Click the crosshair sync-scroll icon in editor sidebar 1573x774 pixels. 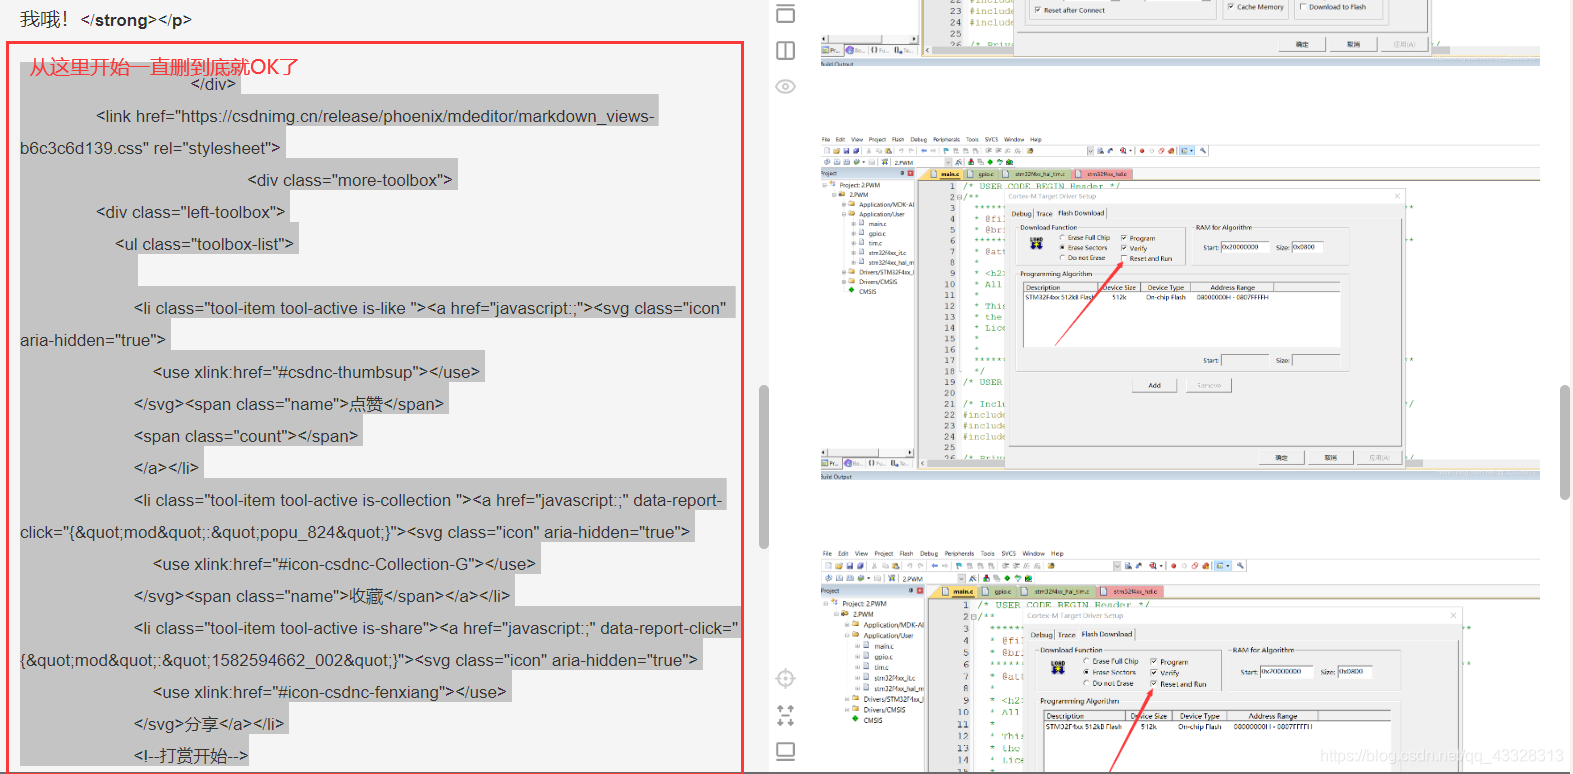pyautogui.click(x=786, y=678)
